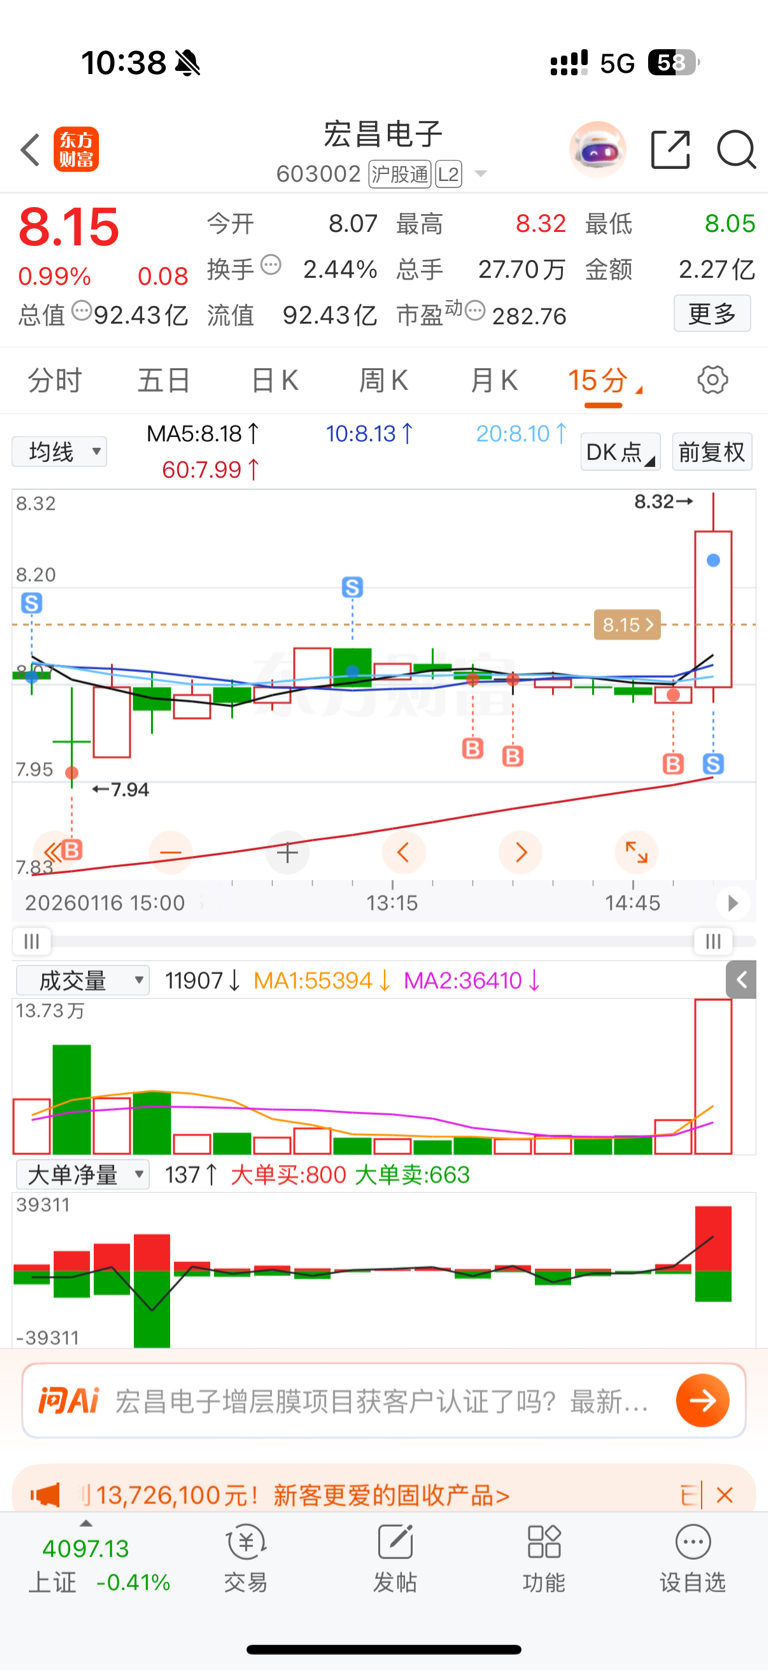Open the 均线 indicator dropdown
The image size is (768, 1670).
point(60,452)
